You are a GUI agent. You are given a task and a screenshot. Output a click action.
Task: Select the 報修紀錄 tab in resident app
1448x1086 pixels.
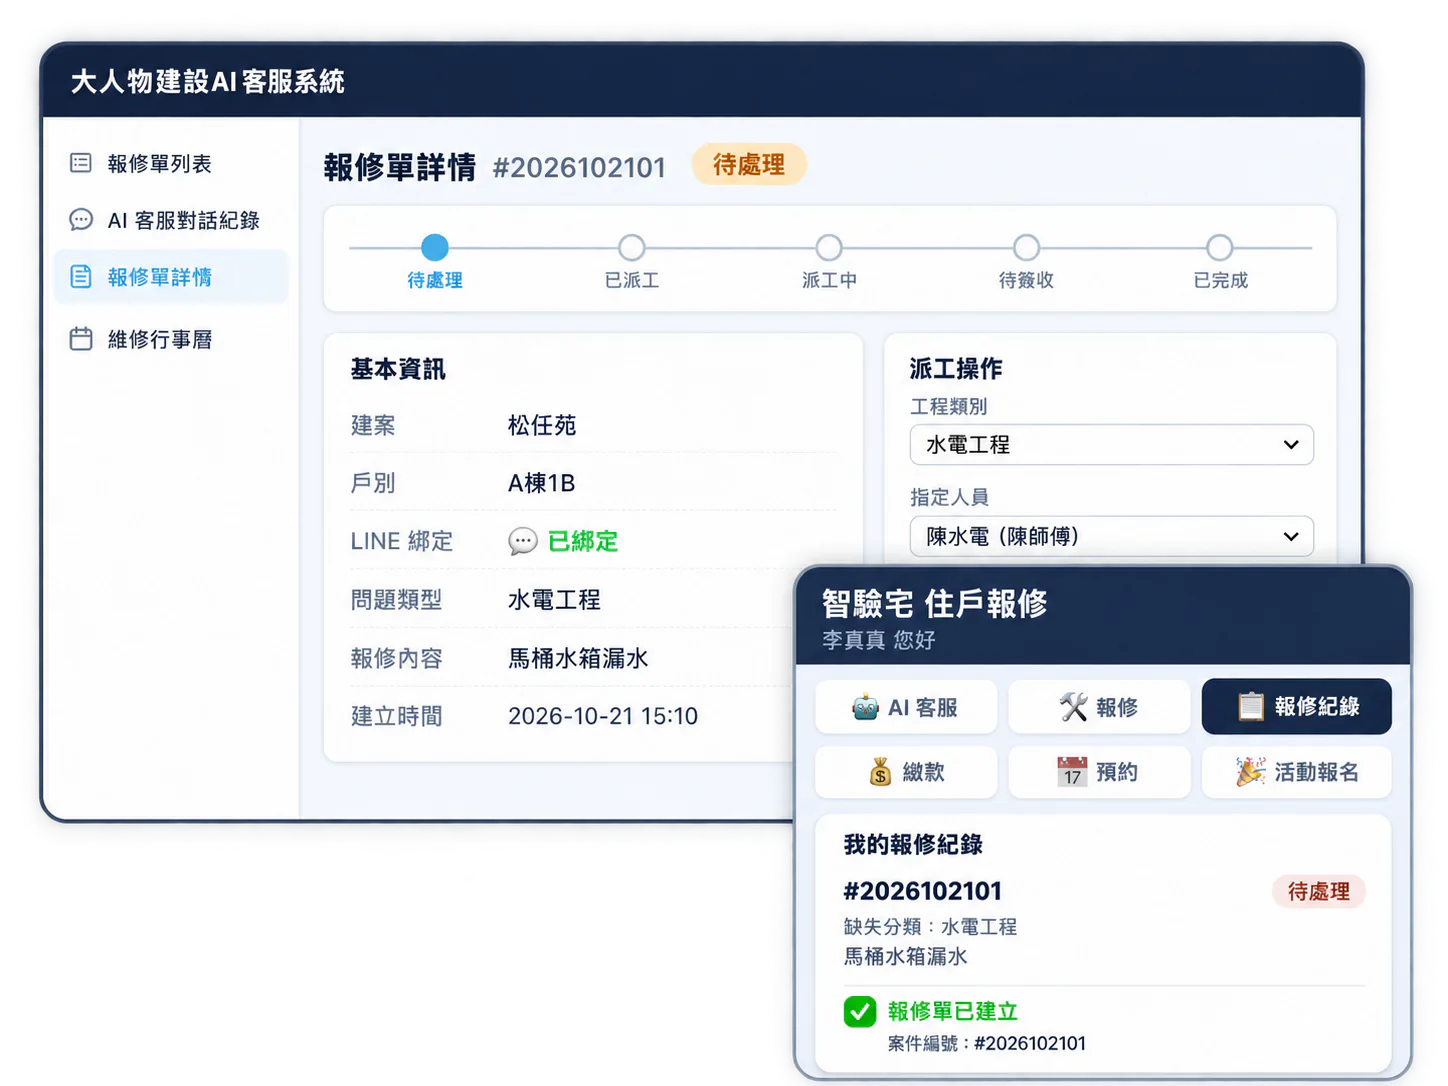(x=1296, y=707)
